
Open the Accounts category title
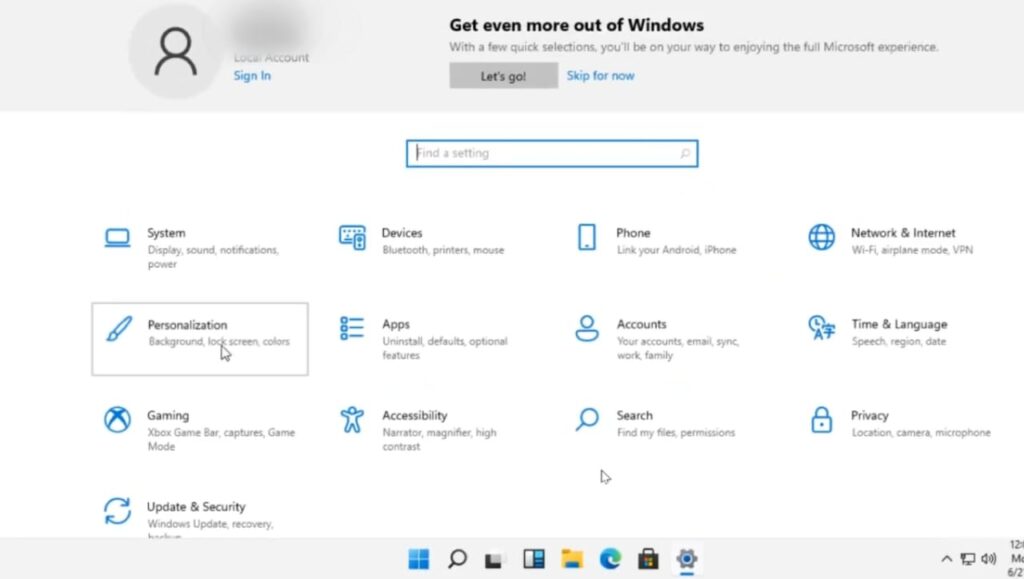pos(641,324)
